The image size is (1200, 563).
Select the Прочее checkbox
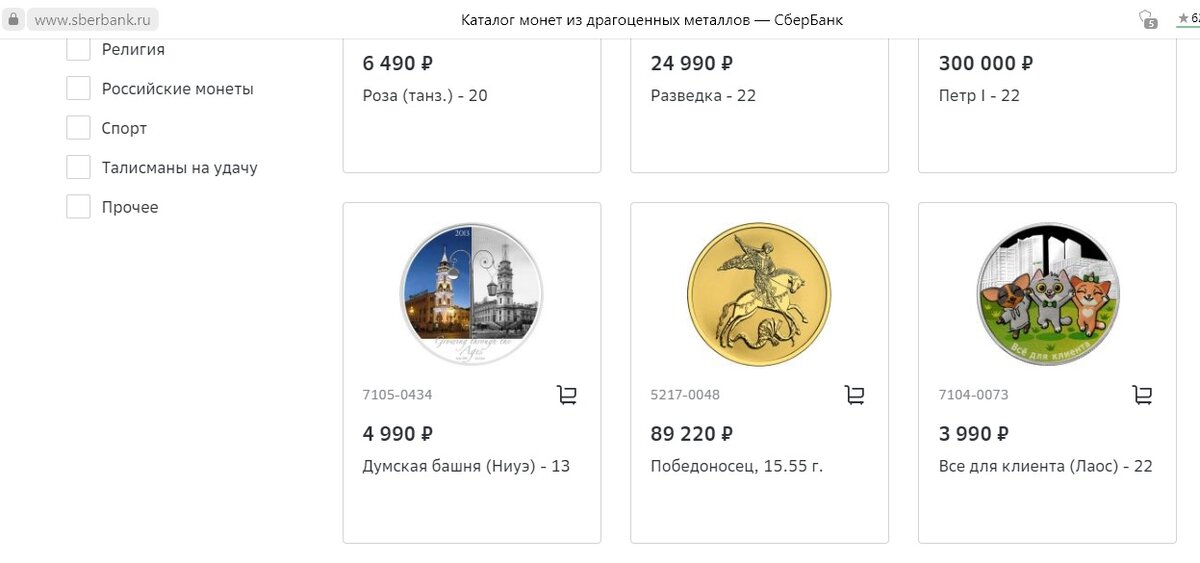79,207
